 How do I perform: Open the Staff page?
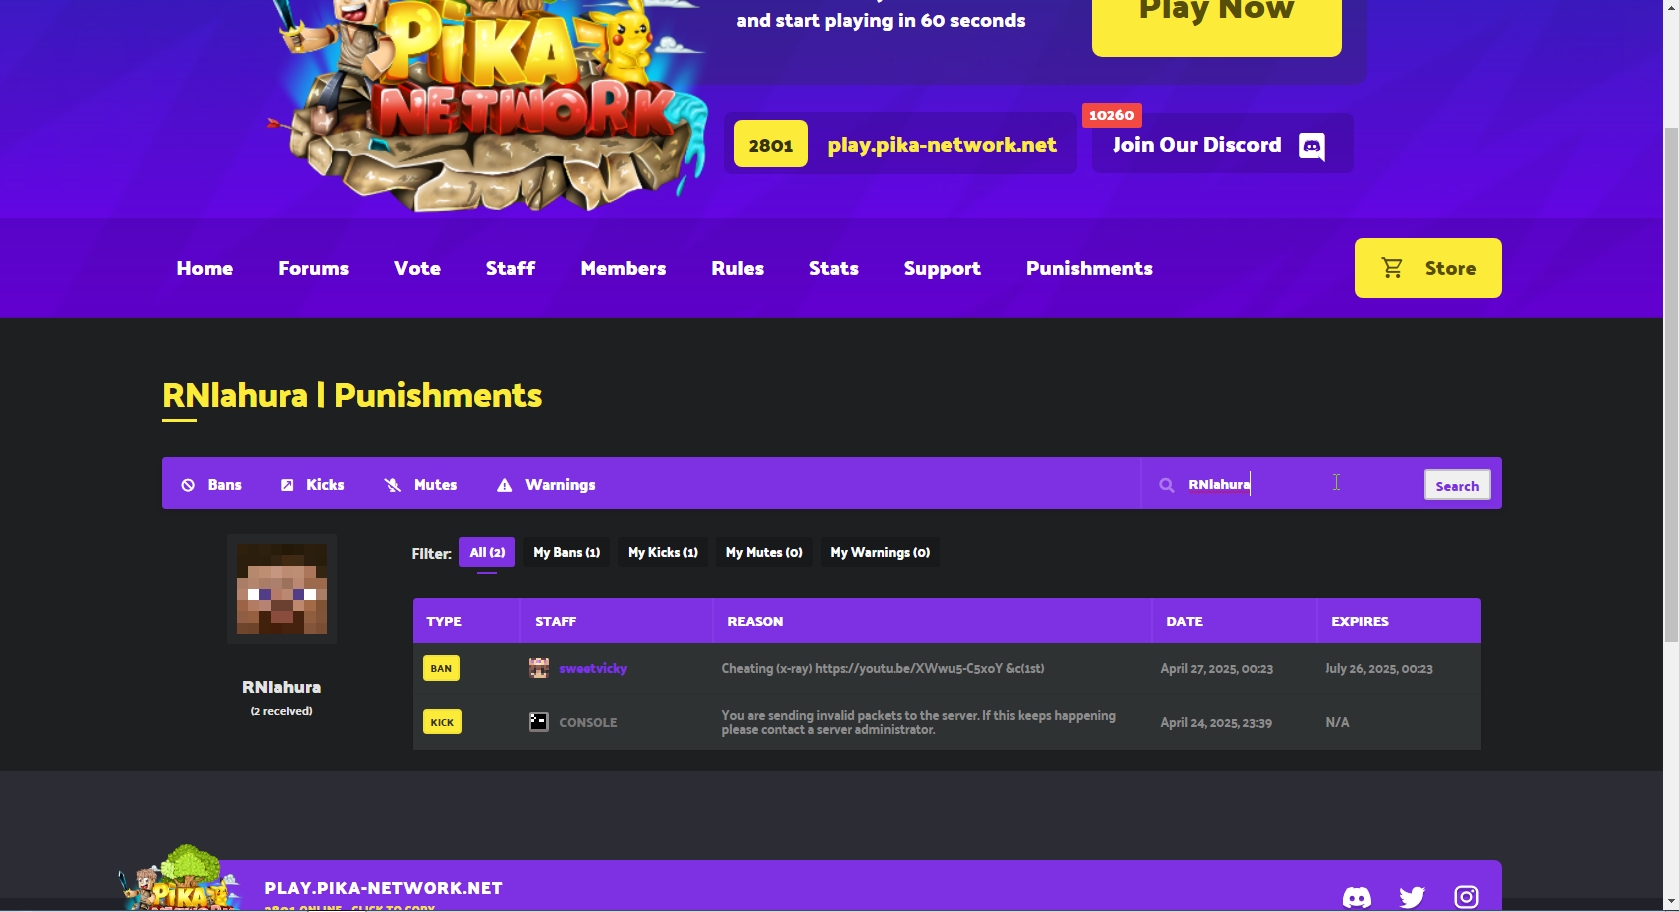[511, 268]
